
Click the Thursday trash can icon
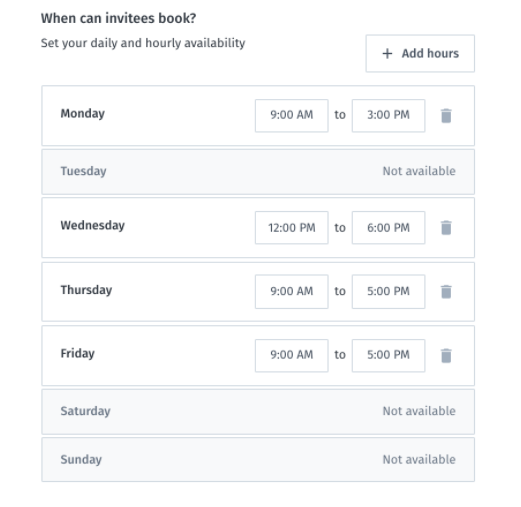(x=446, y=292)
